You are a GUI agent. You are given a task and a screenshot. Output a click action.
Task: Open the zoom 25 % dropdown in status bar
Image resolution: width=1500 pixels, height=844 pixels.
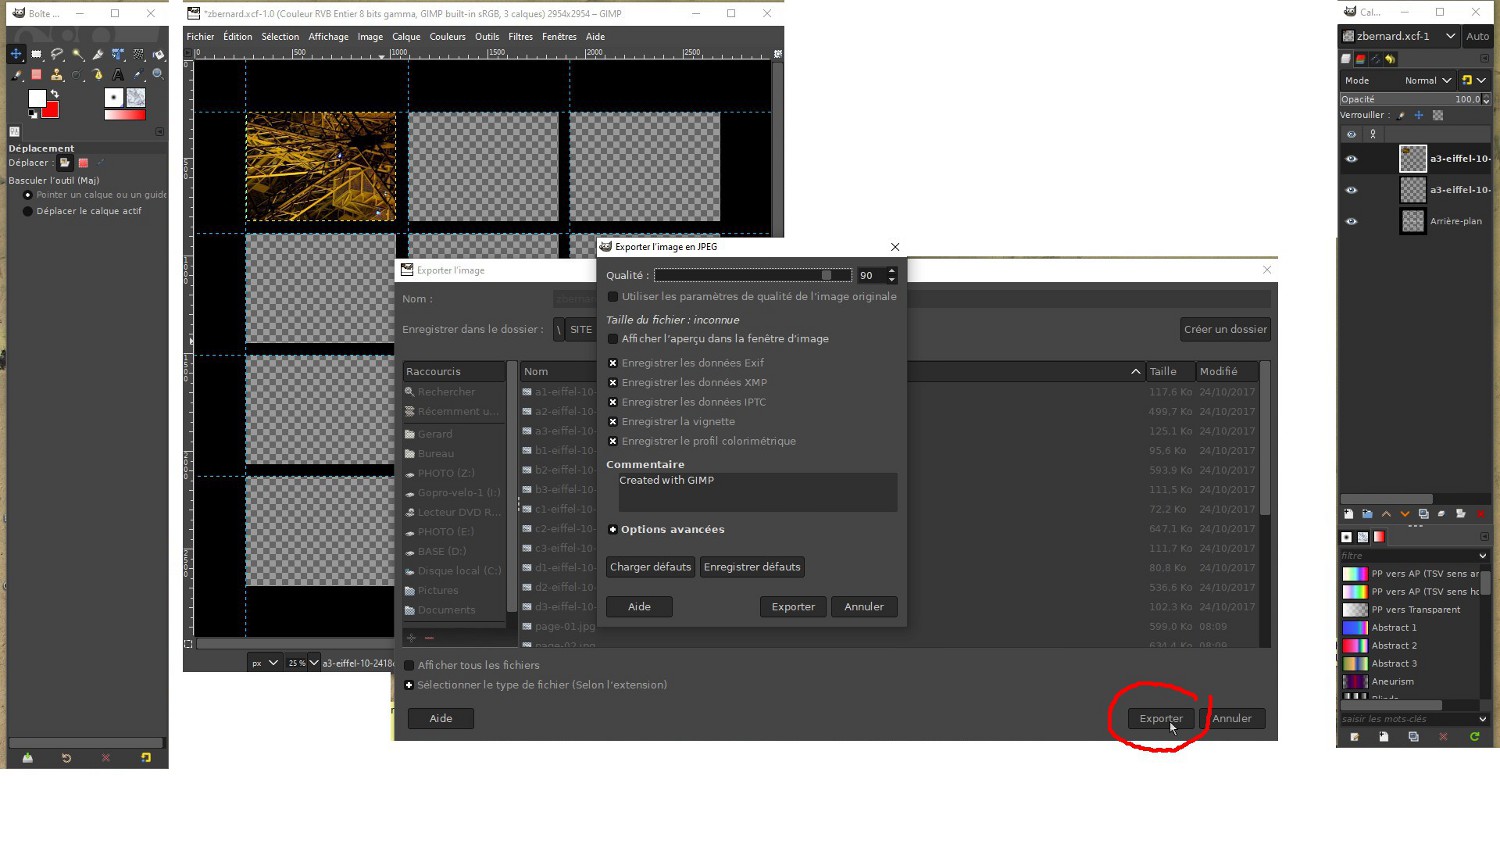[x=303, y=662]
